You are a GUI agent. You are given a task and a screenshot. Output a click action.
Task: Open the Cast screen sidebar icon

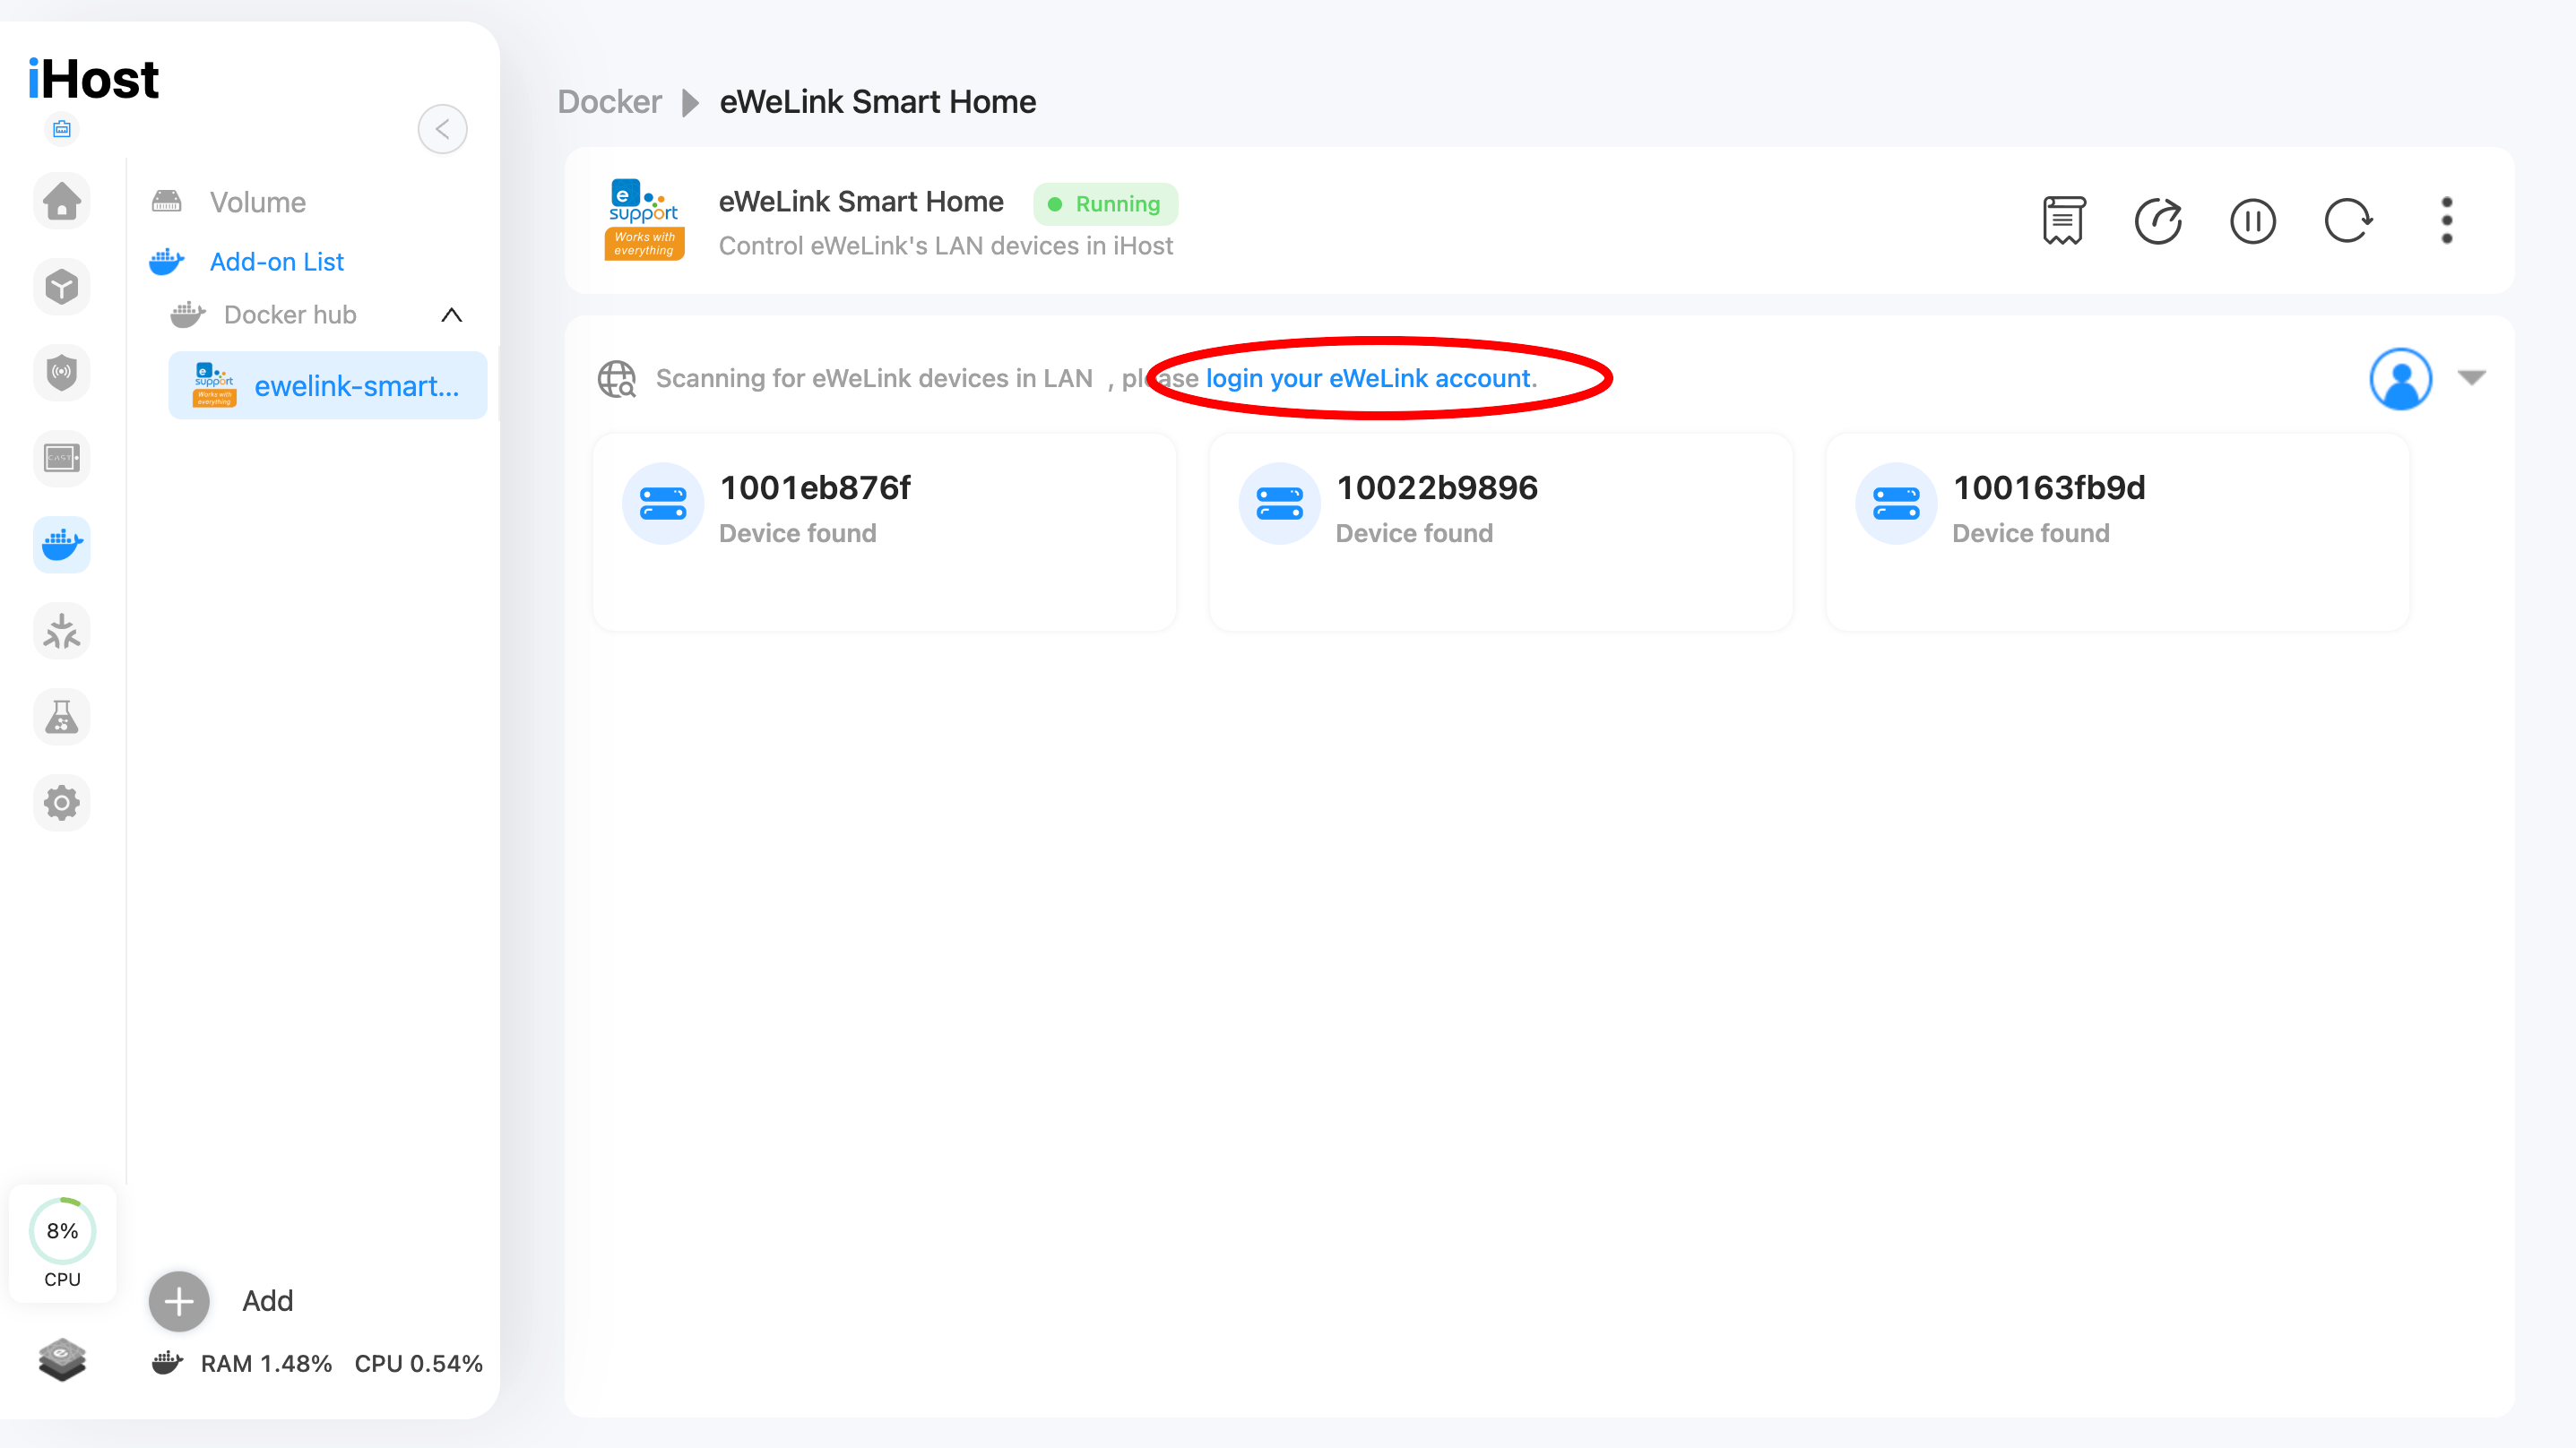coord(62,459)
